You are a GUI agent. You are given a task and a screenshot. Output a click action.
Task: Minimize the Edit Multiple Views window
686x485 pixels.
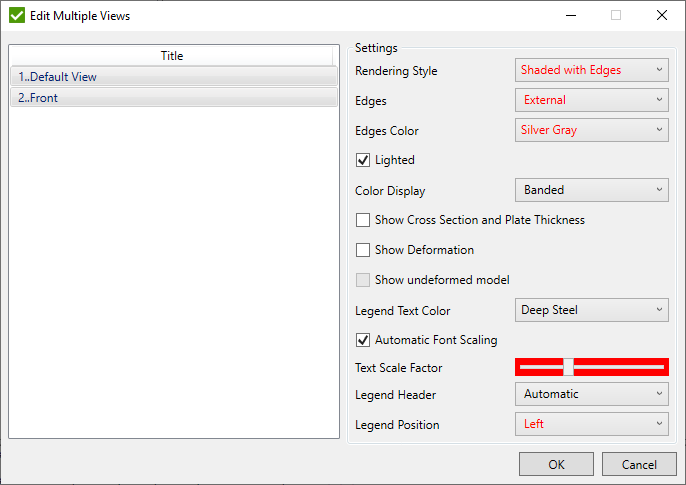point(570,16)
